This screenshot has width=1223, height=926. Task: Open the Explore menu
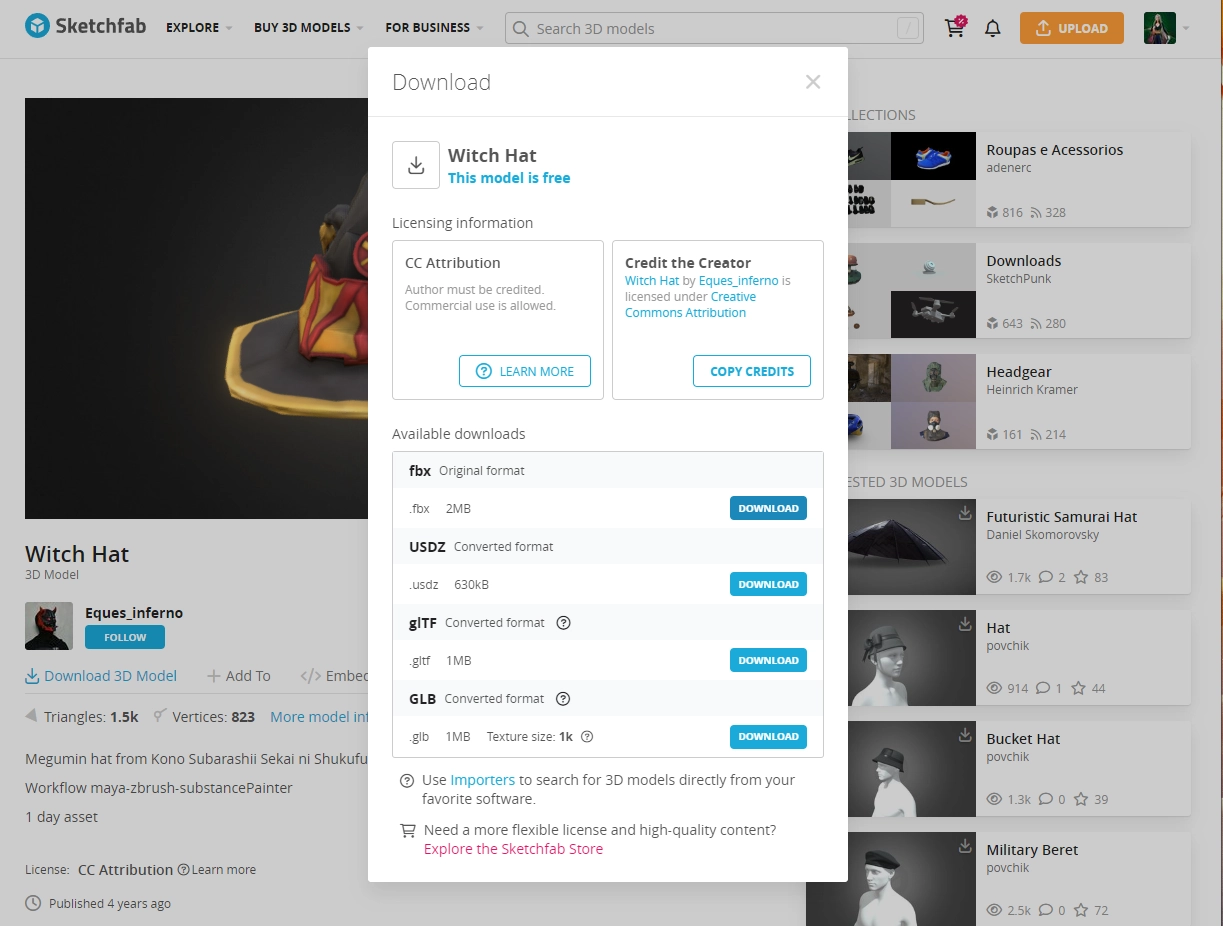[199, 28]
